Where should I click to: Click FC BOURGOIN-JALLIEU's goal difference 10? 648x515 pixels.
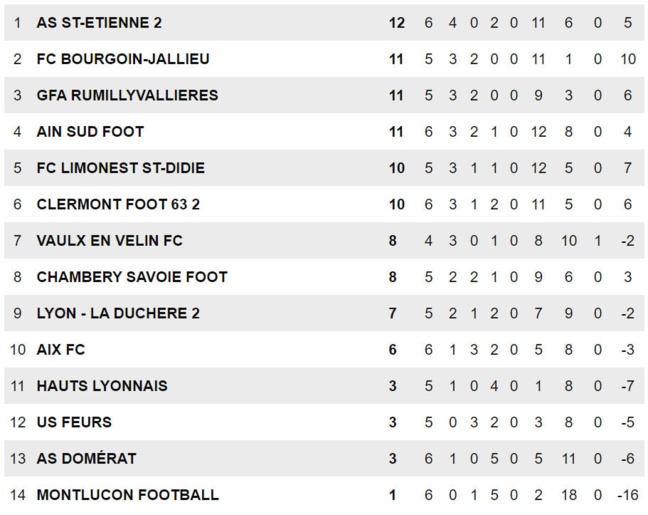(x=628, y=59)
